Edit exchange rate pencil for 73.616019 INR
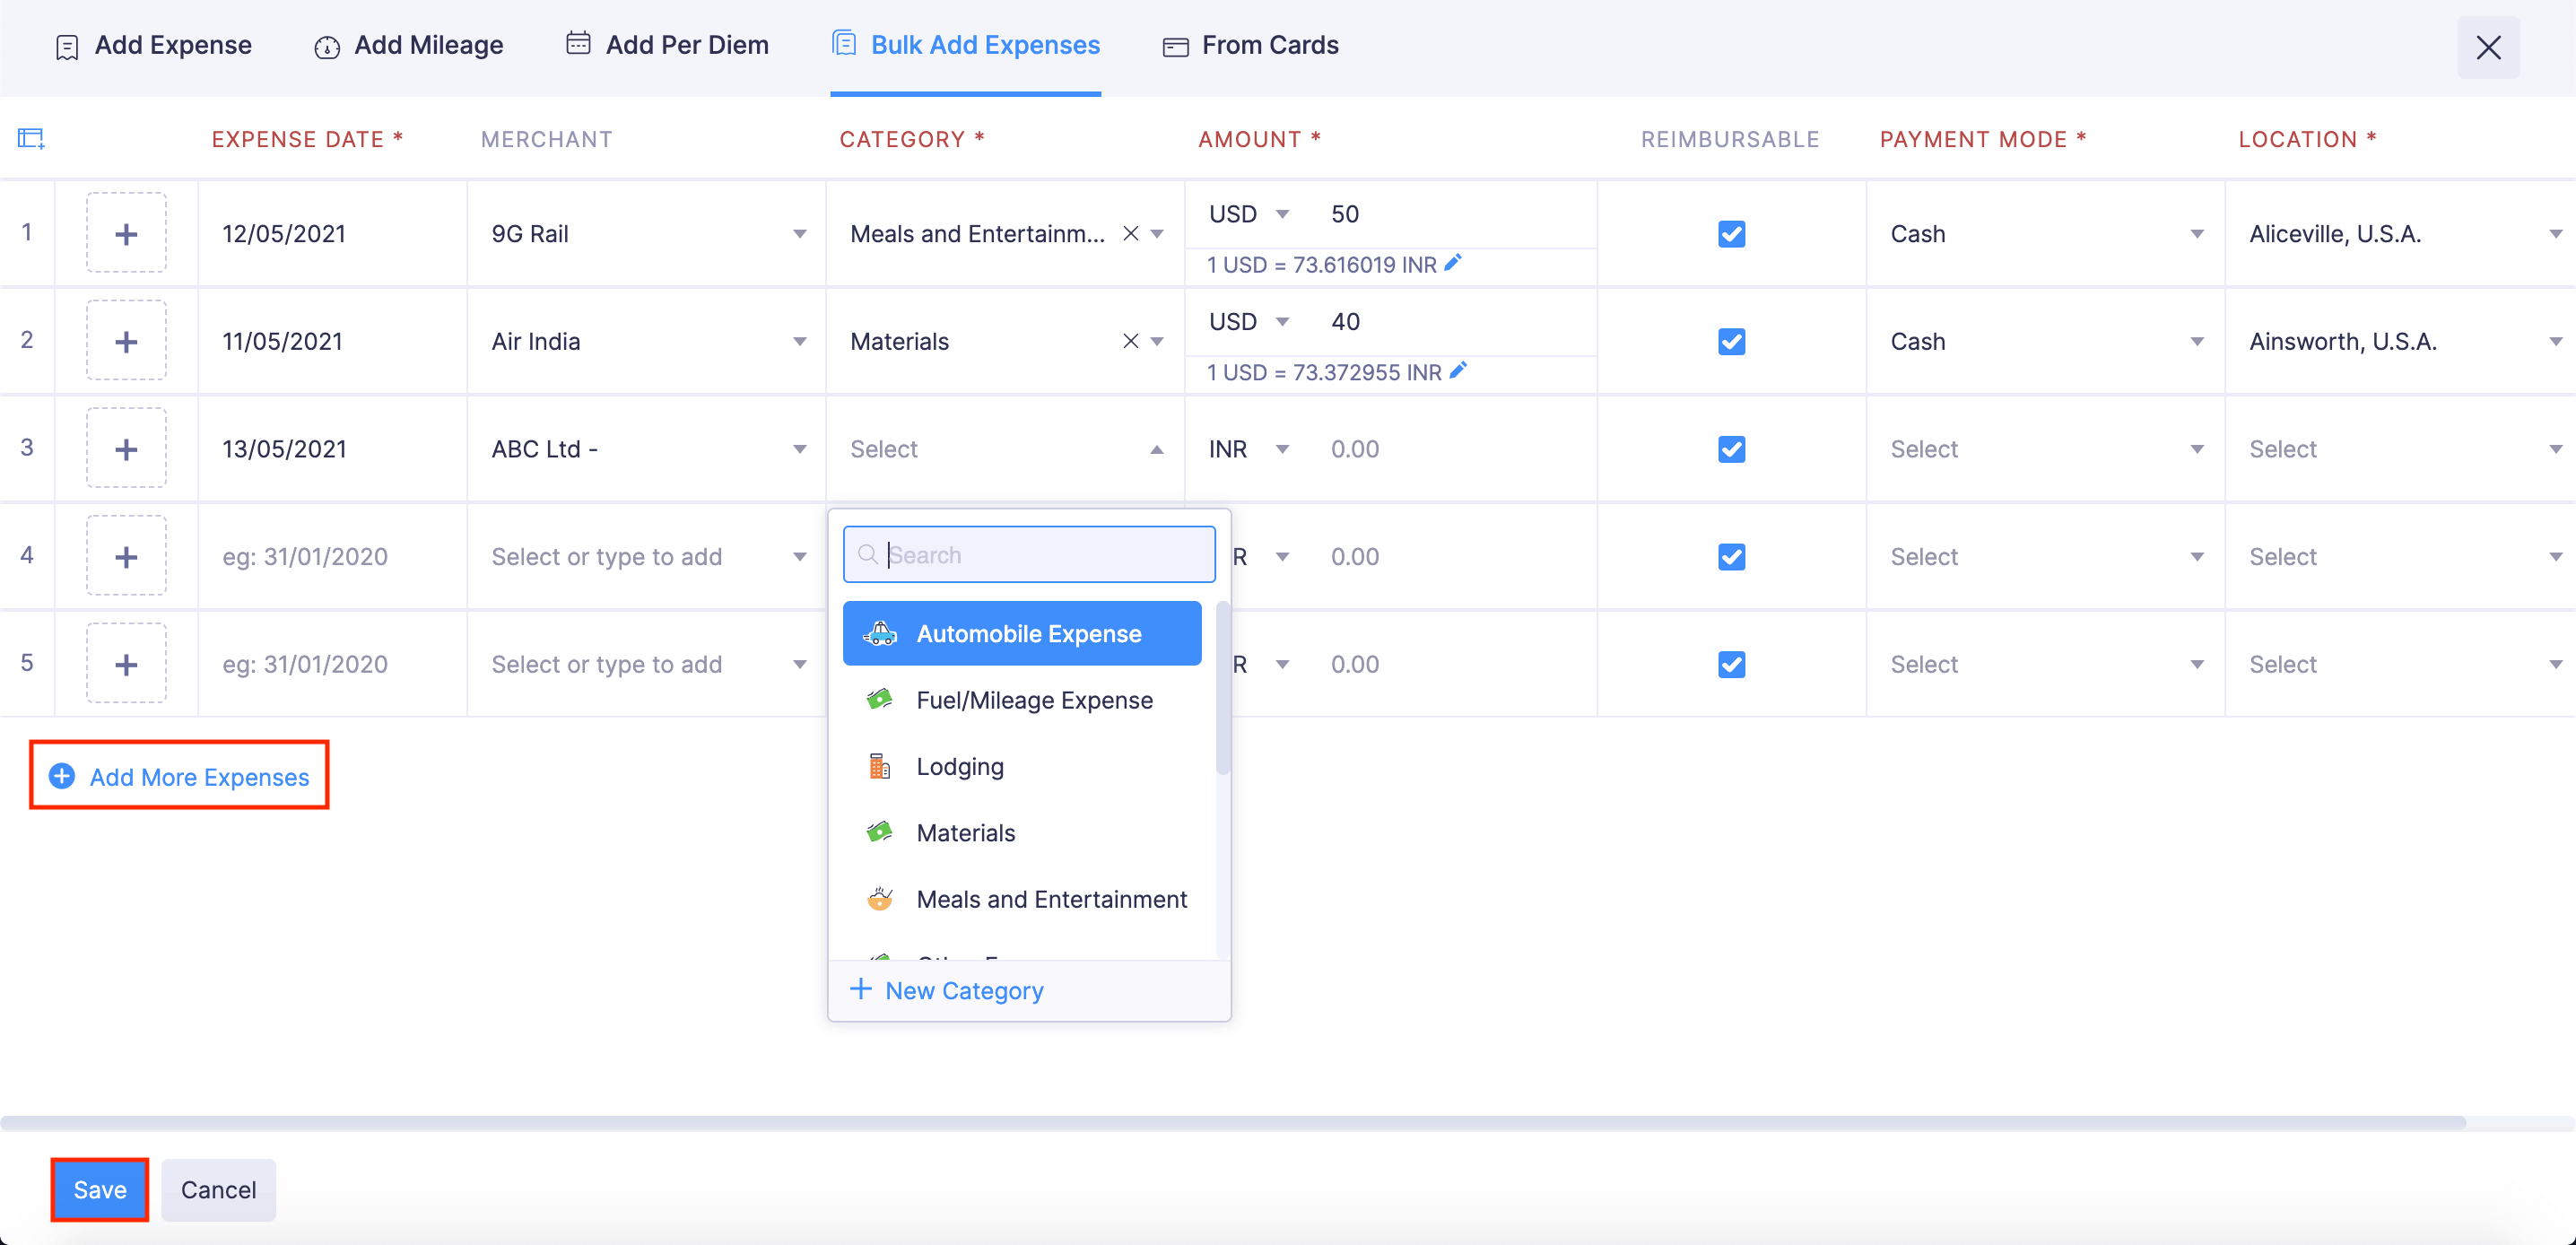 point(1453,263)
